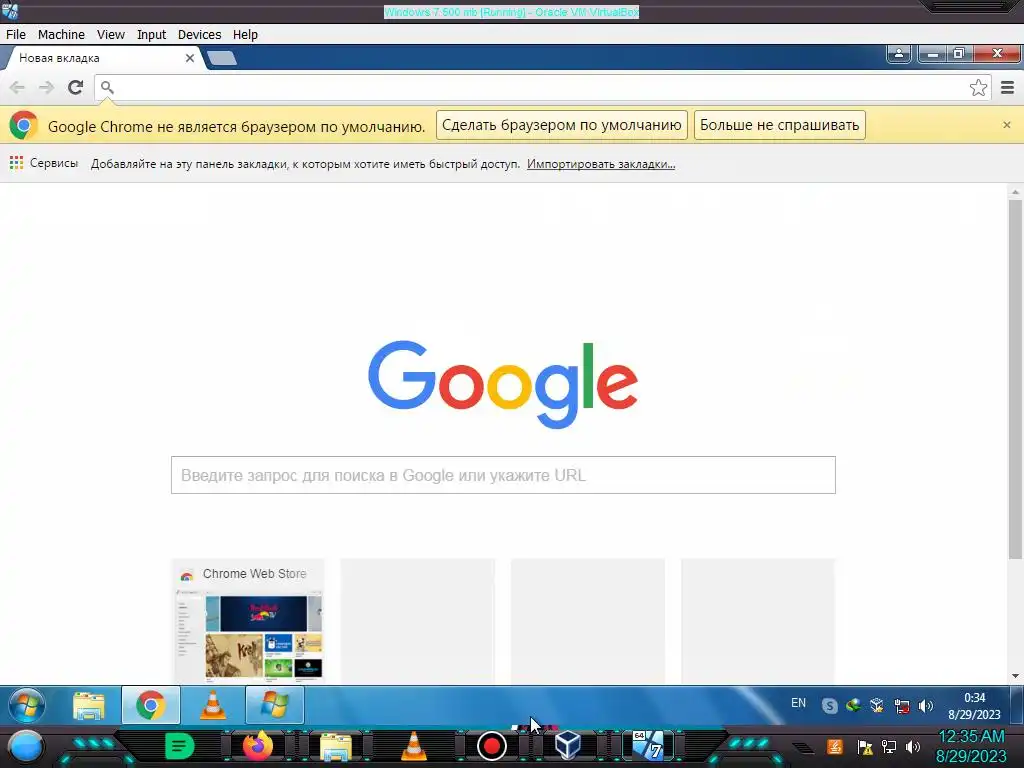Open VirtualBox Help menu
Viewport: 1024px width, 768px height.
click(246, 35)
